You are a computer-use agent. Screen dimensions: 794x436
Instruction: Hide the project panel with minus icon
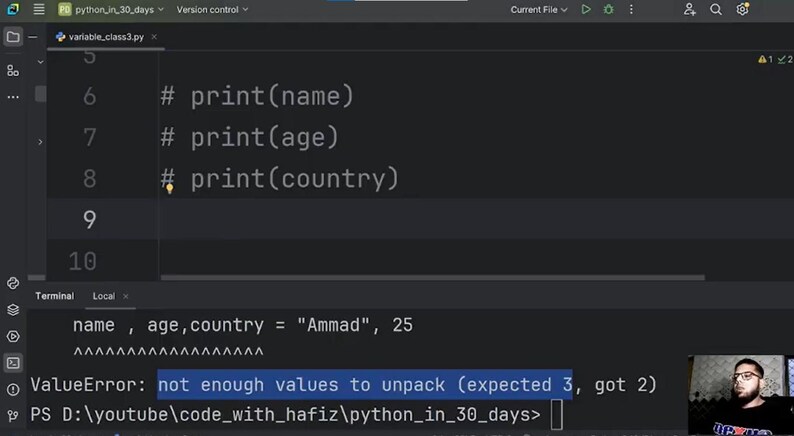coord(33,36)
